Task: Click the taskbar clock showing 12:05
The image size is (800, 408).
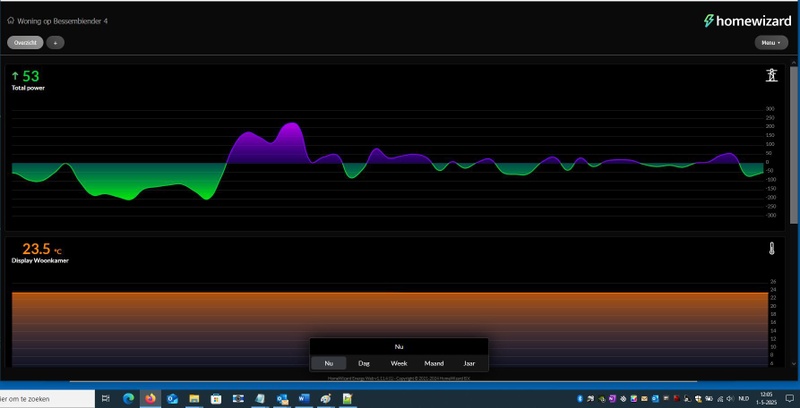Action: pos(767,398)
